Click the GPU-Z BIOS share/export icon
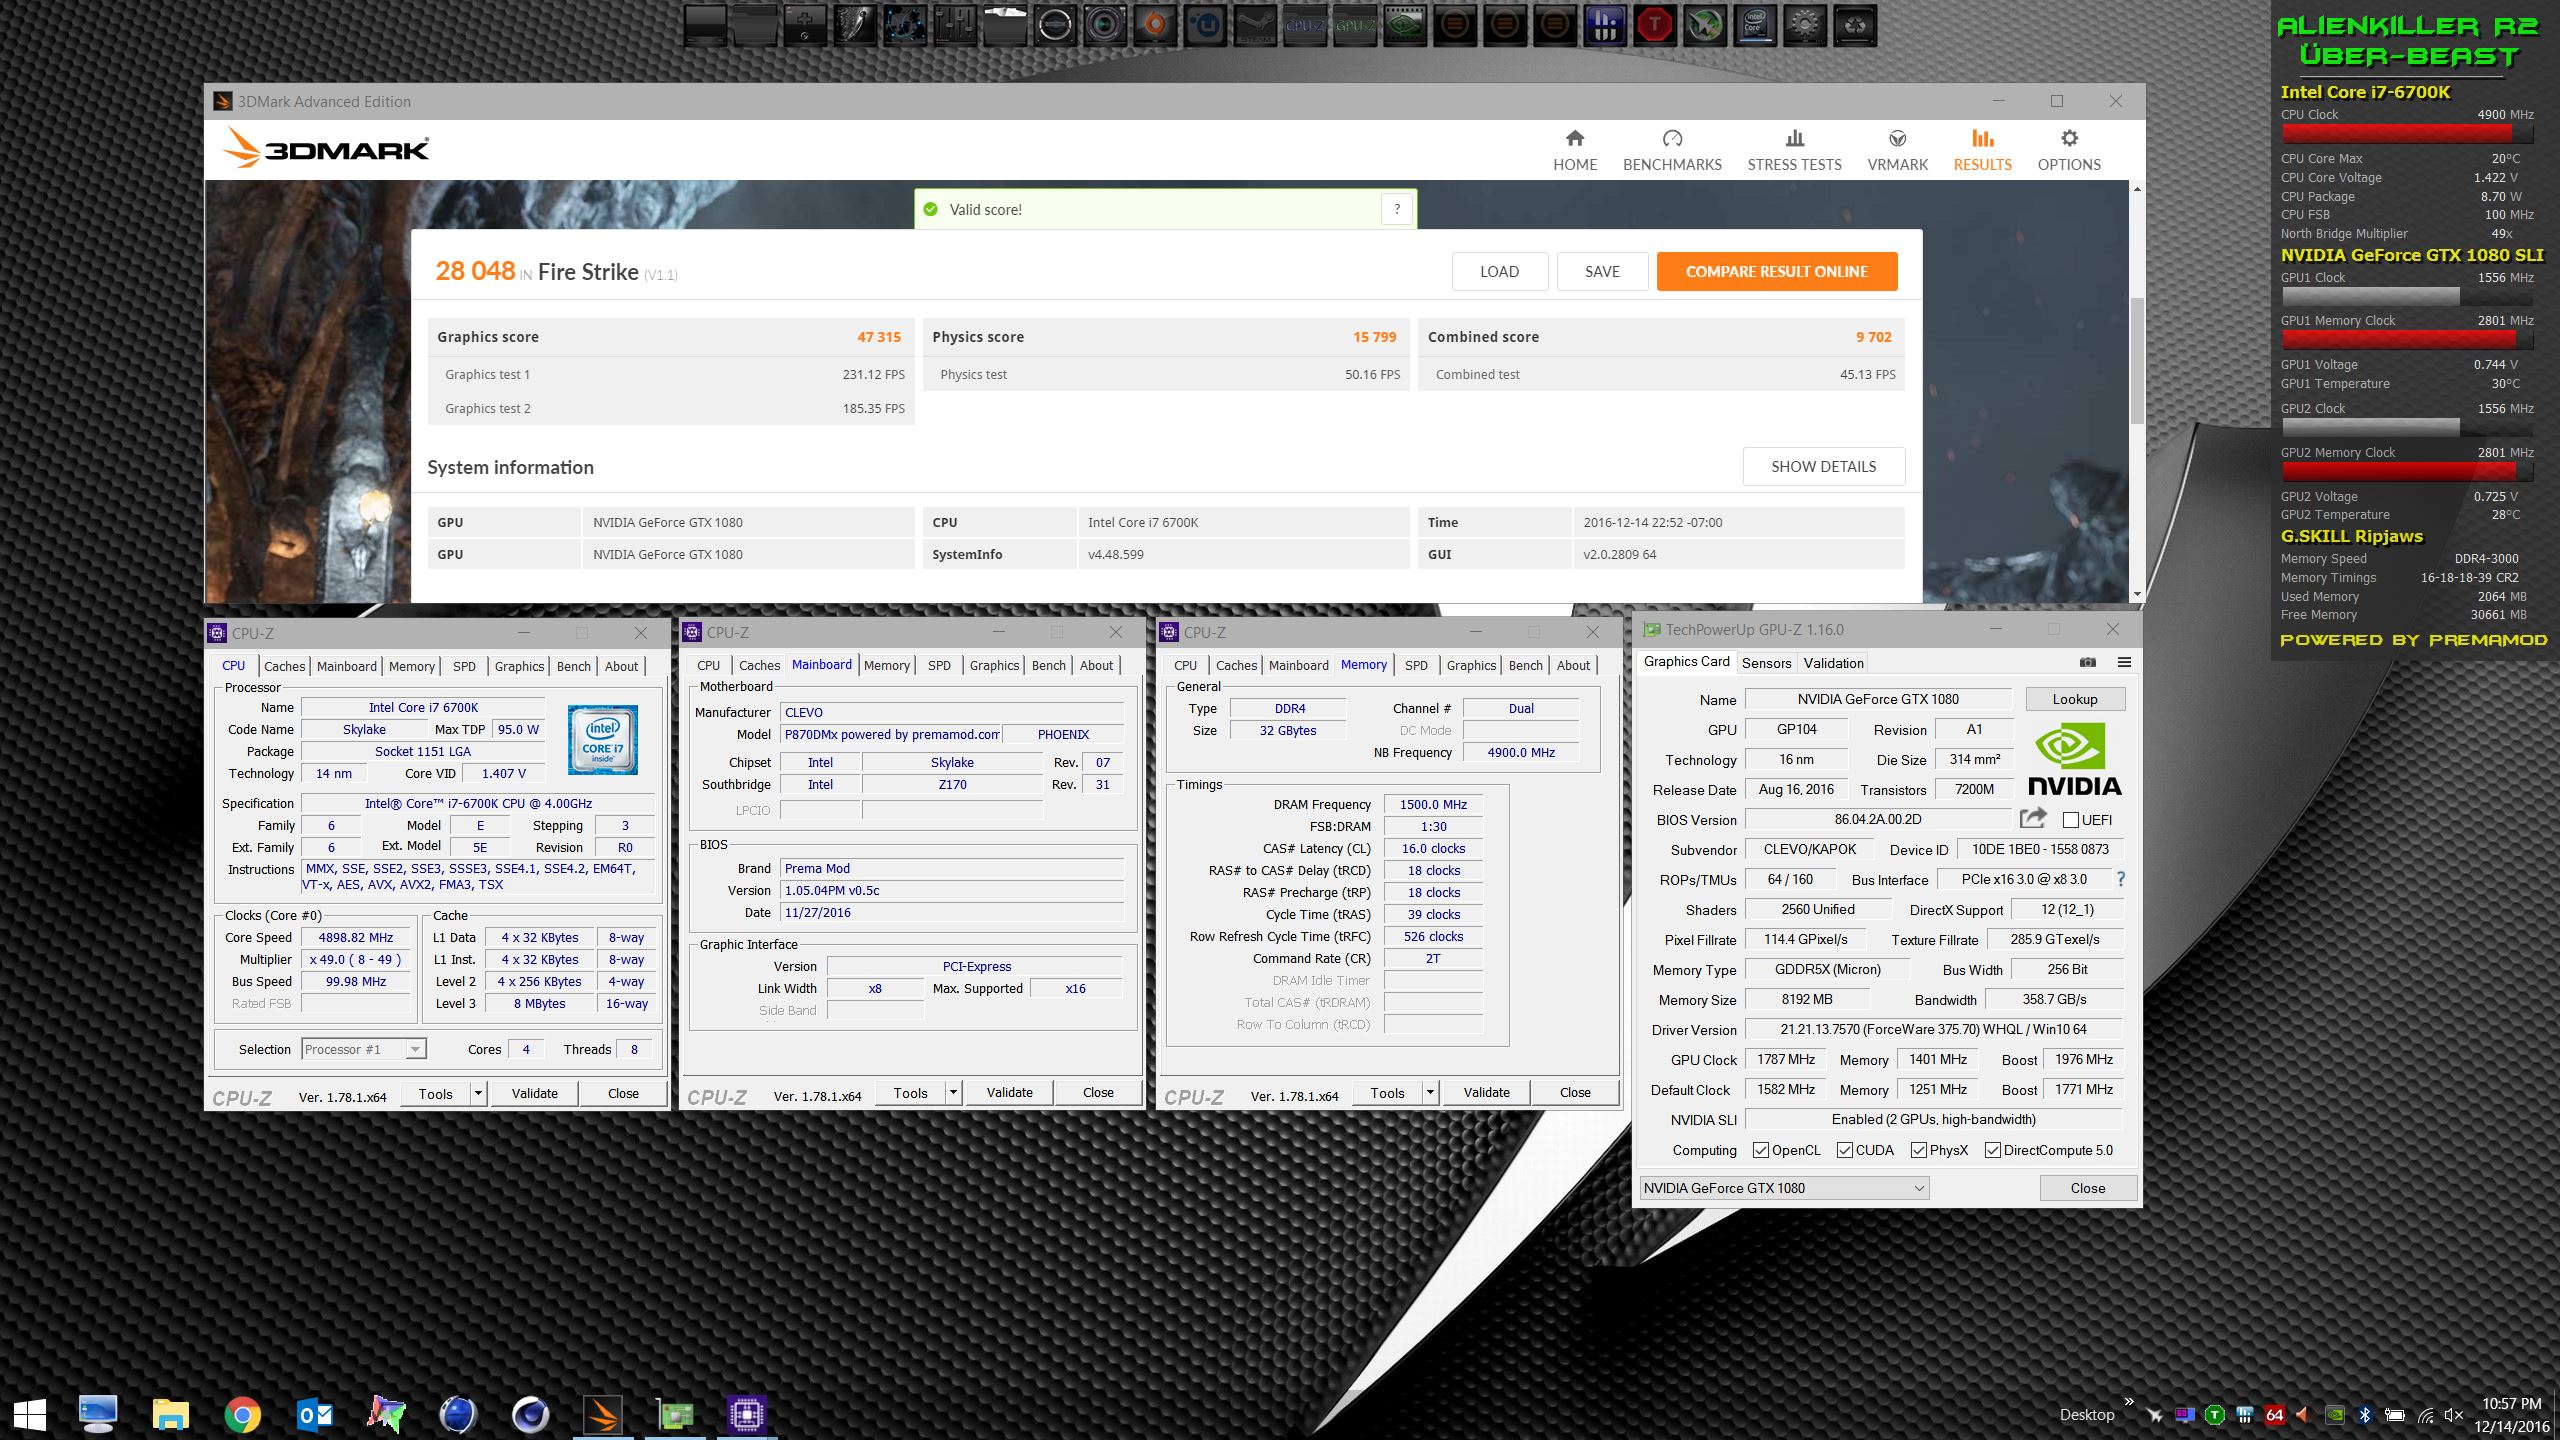The image size is (2560, 1440). (x=2033, y=818)
